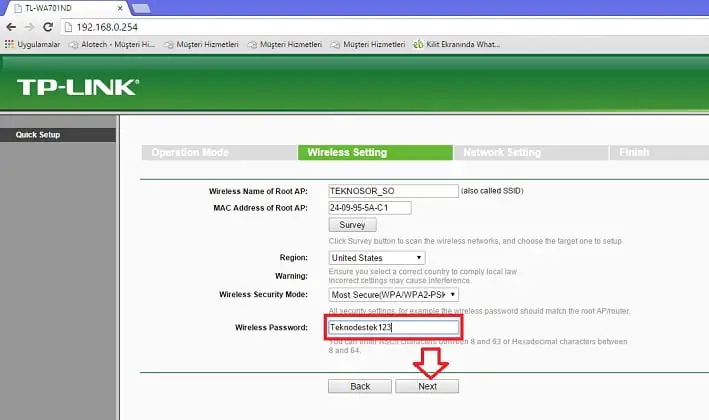Click the 'Wireless Password:' label

(271, 327)
